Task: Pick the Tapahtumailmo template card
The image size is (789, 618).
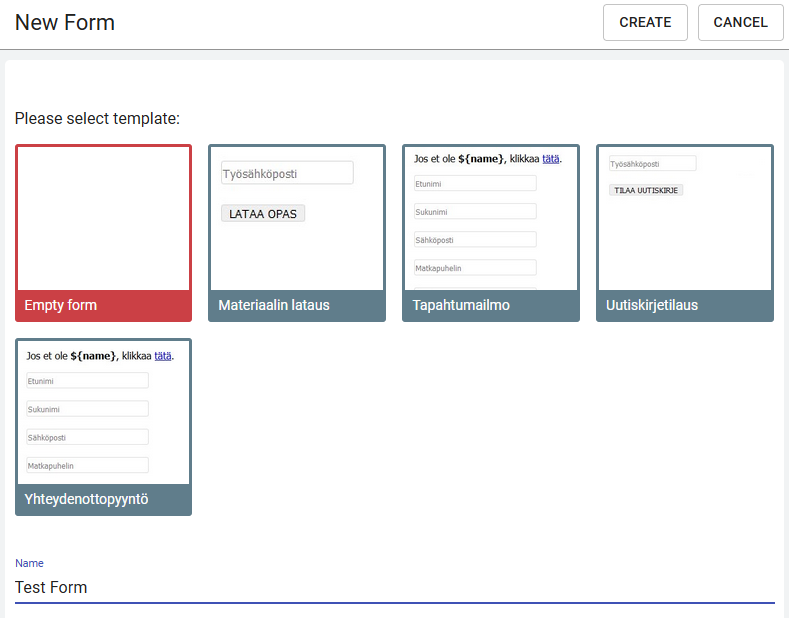Action: [x=491, y=233]
